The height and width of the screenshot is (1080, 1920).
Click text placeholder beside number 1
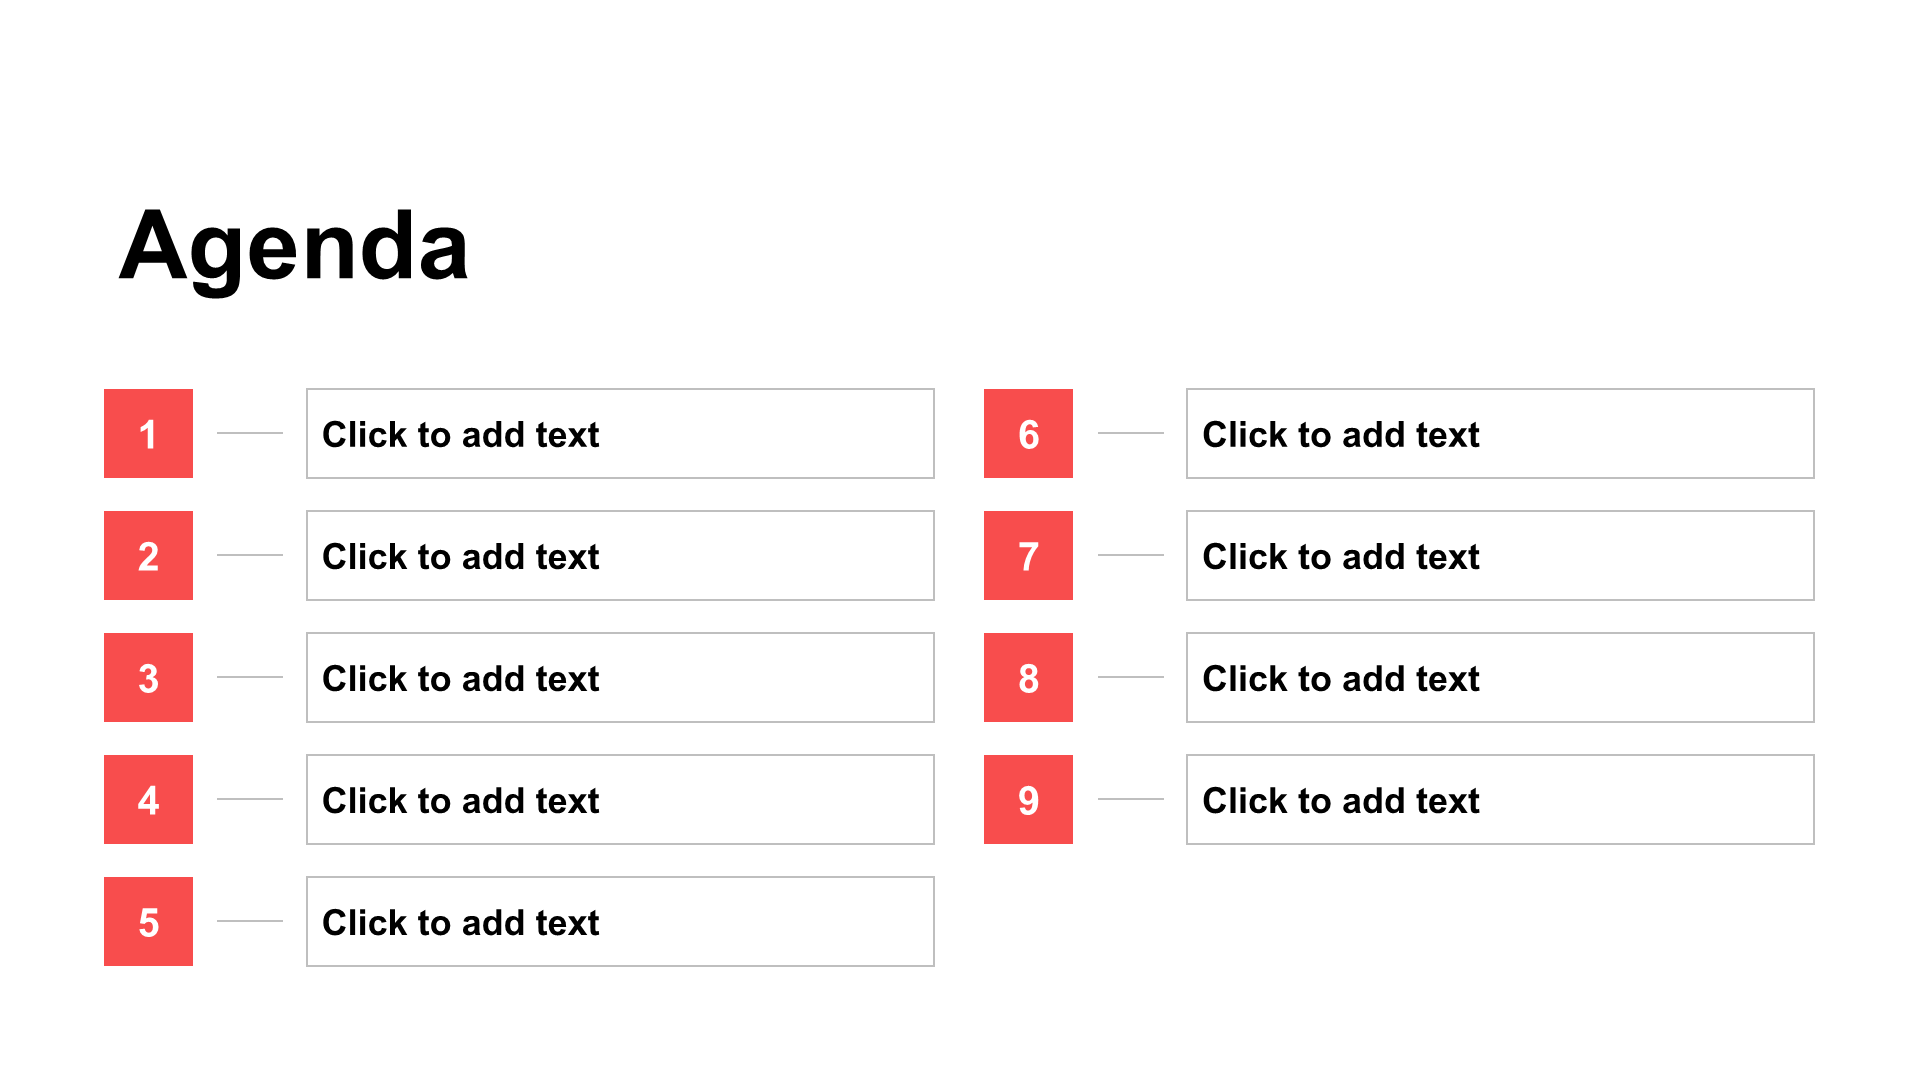[620, 433]
